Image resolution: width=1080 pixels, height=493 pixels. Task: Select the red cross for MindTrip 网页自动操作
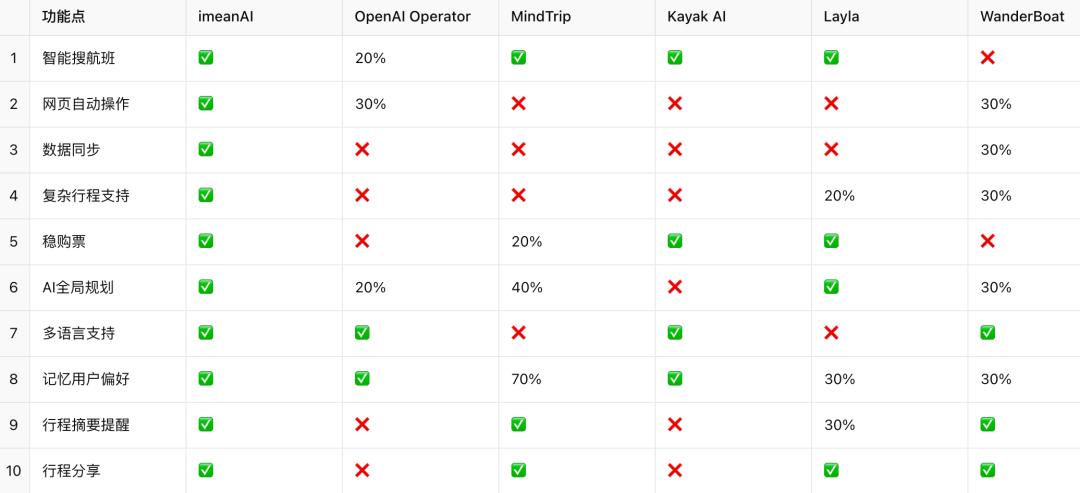click(x=519, y=104)
